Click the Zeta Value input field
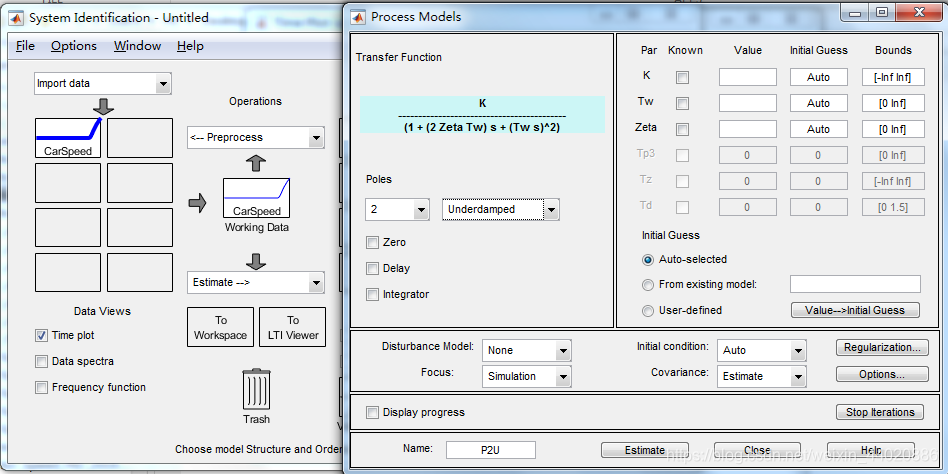Viewport: 948px width, 474px height. [x=747, y=129]
